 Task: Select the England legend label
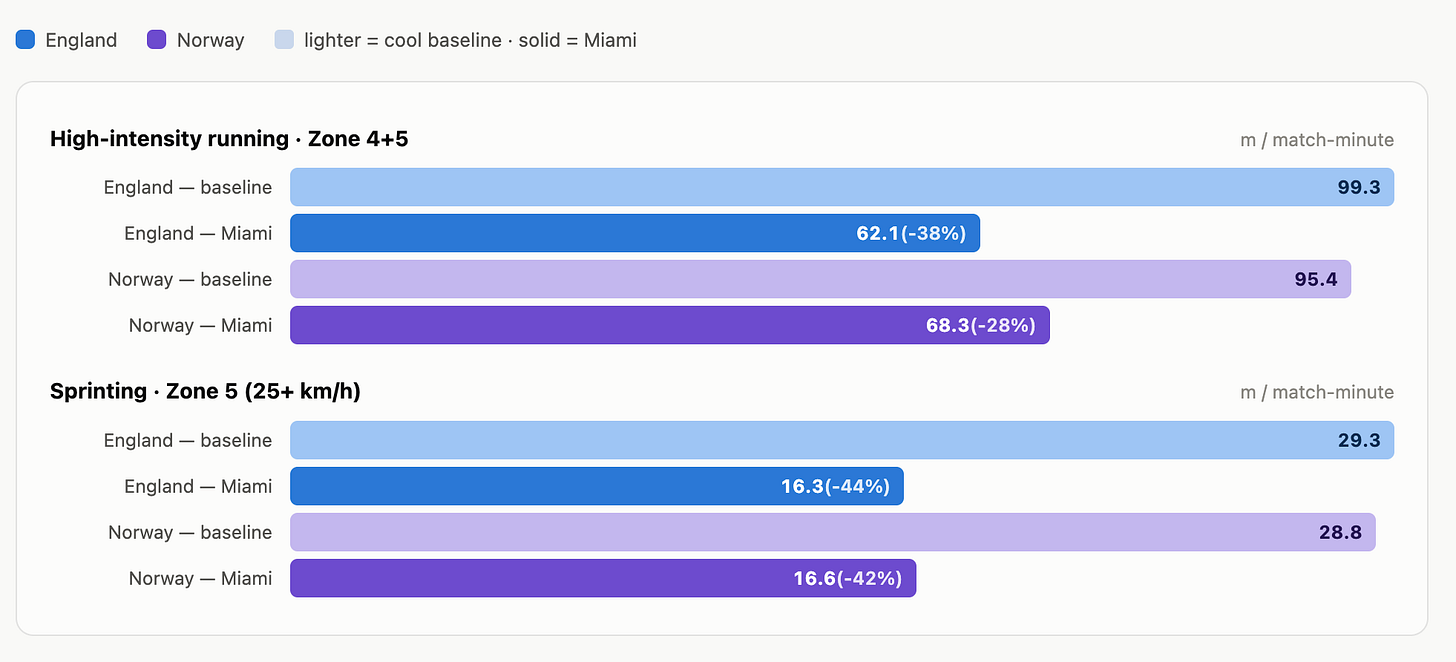(81, 40)
